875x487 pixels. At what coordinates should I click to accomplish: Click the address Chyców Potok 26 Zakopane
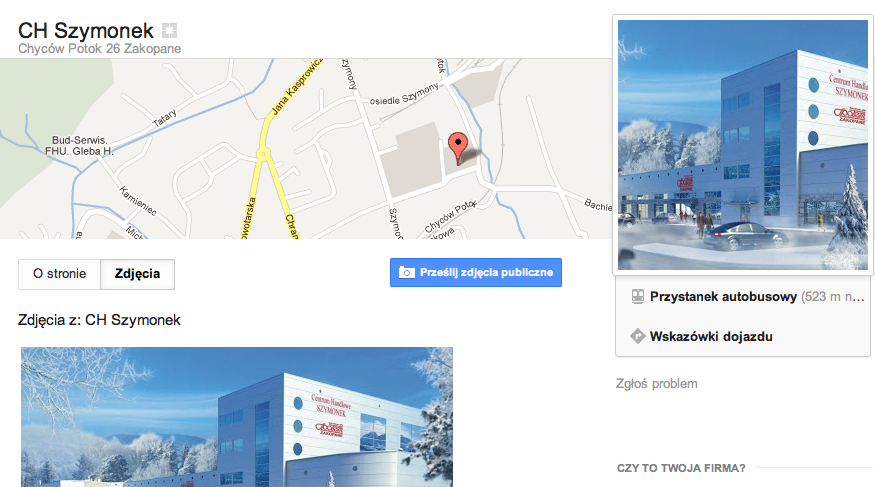(99, 49)
